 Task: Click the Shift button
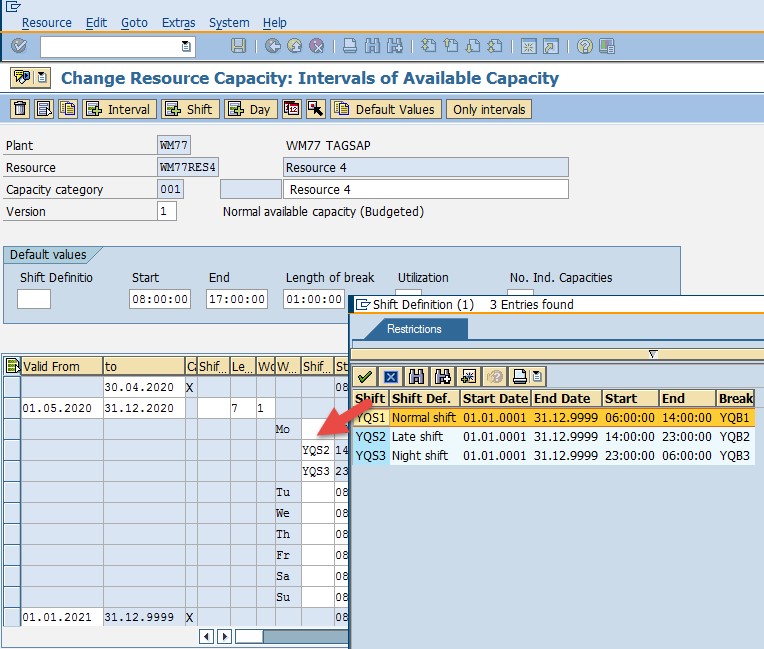tap(191, 109)
